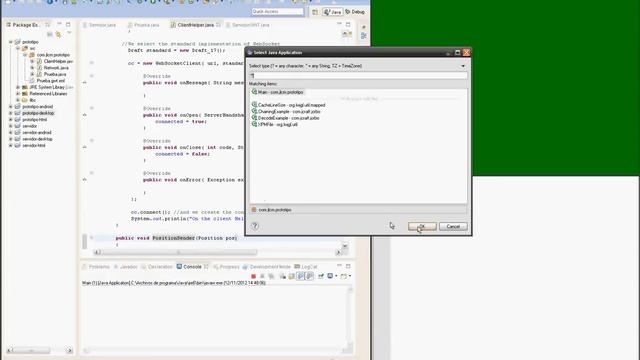Click the Clear Console icon
Viewport: 640px width, 360px height.
pos(282,276)
